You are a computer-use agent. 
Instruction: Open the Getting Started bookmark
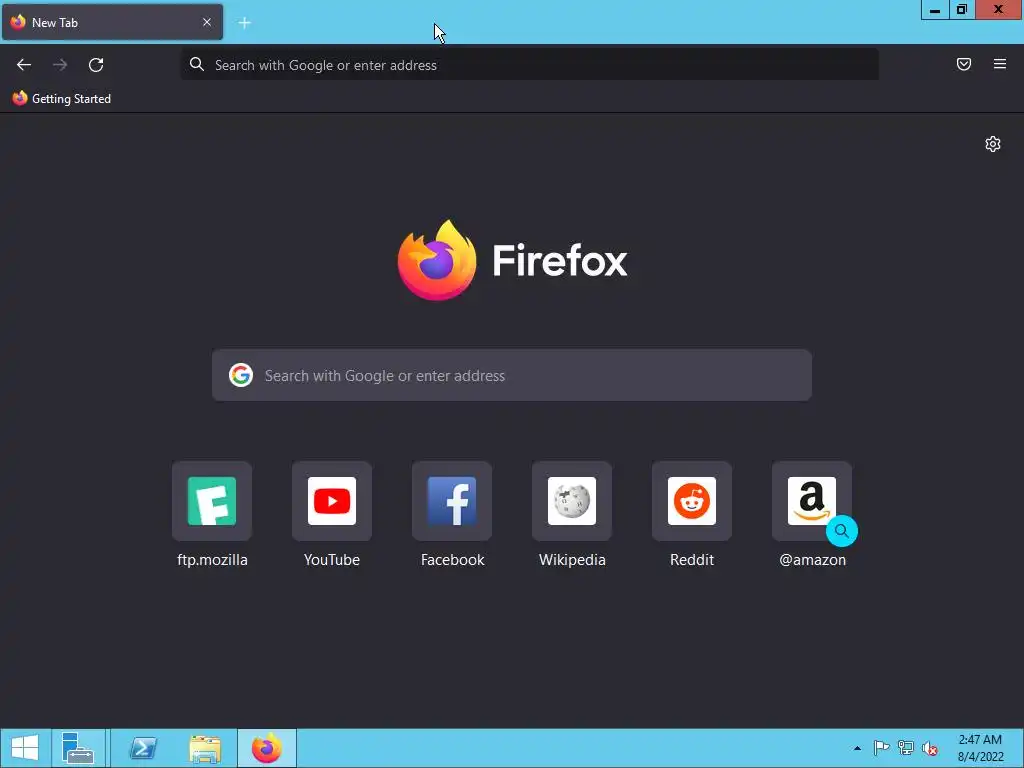(61, 99)
